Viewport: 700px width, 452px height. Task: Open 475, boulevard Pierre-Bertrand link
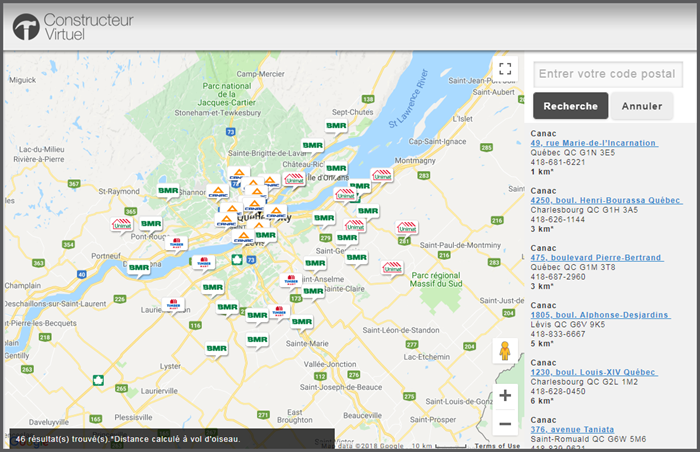(597, 257)
